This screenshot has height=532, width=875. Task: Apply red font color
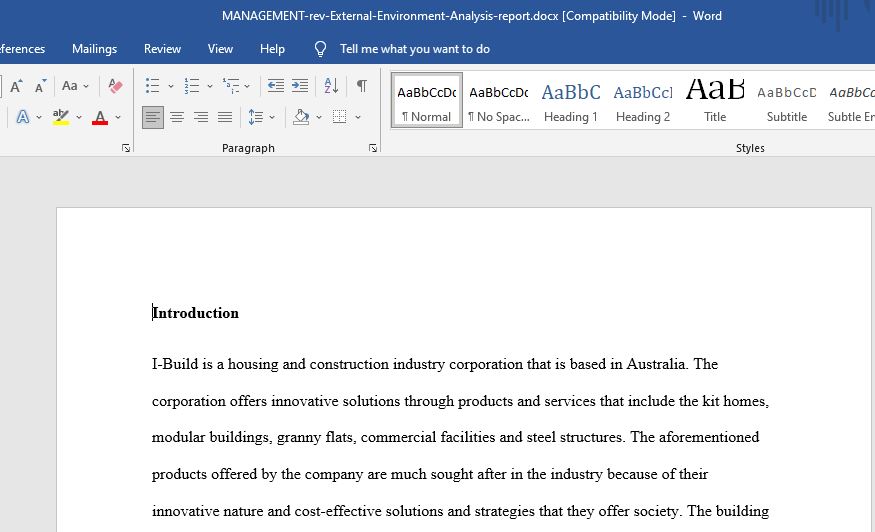(100, 117)
